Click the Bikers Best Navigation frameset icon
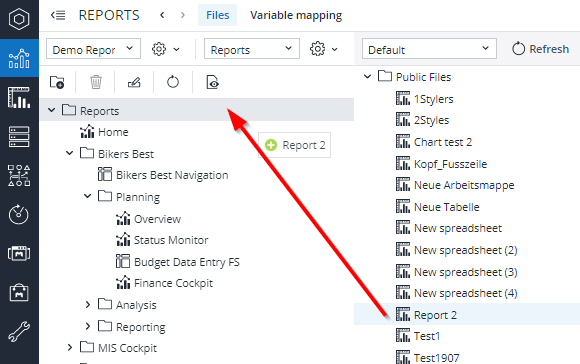 click(x=105, y=175)
